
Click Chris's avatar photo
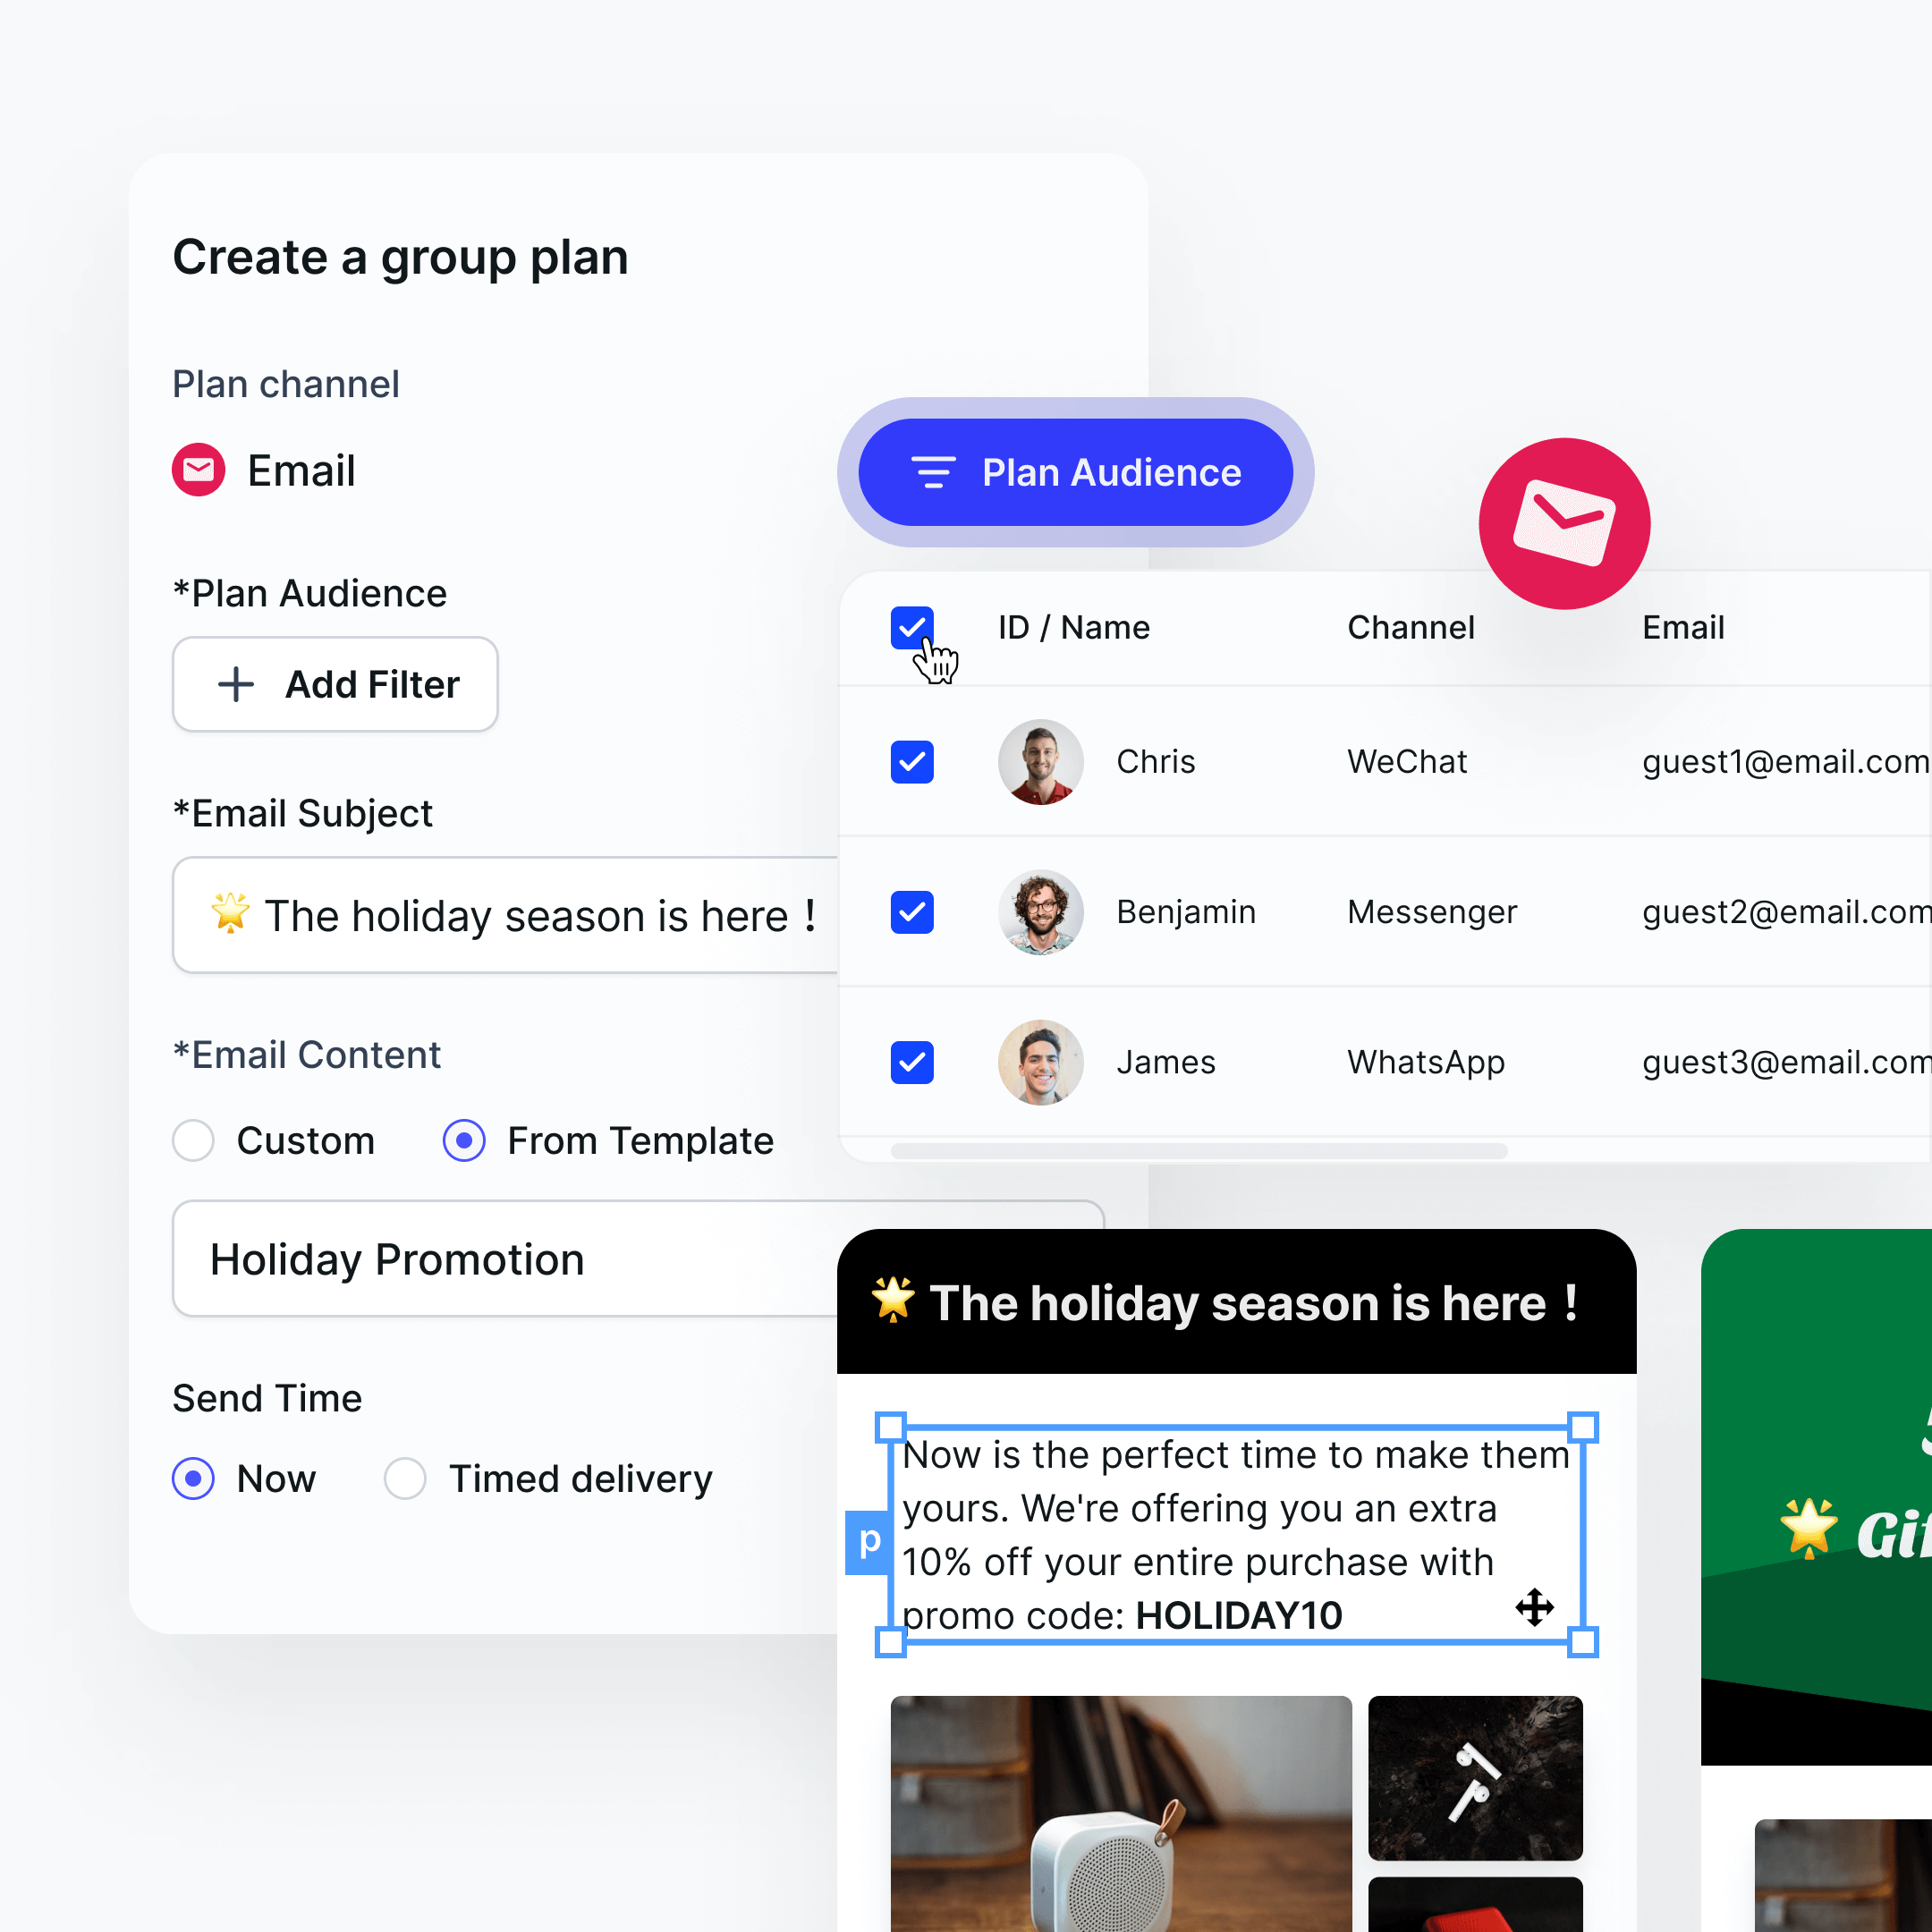[x=1040, y=762]
